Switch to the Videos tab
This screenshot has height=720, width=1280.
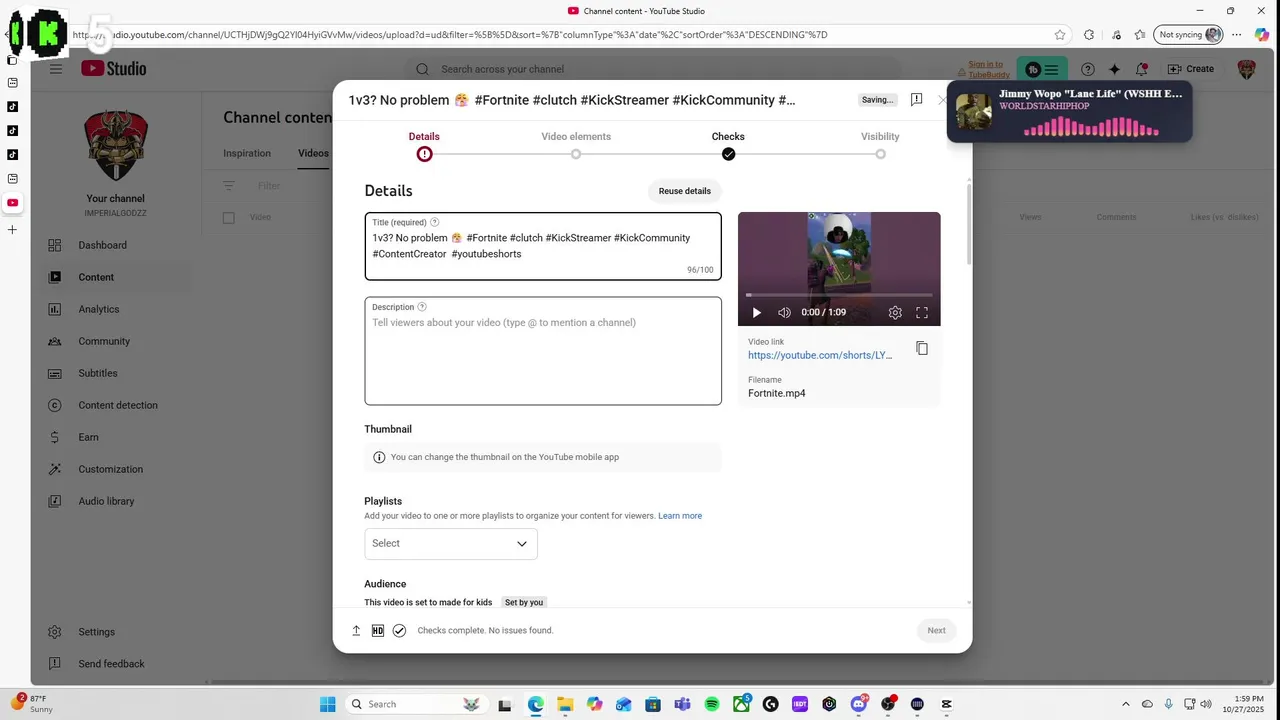(313, 153)
